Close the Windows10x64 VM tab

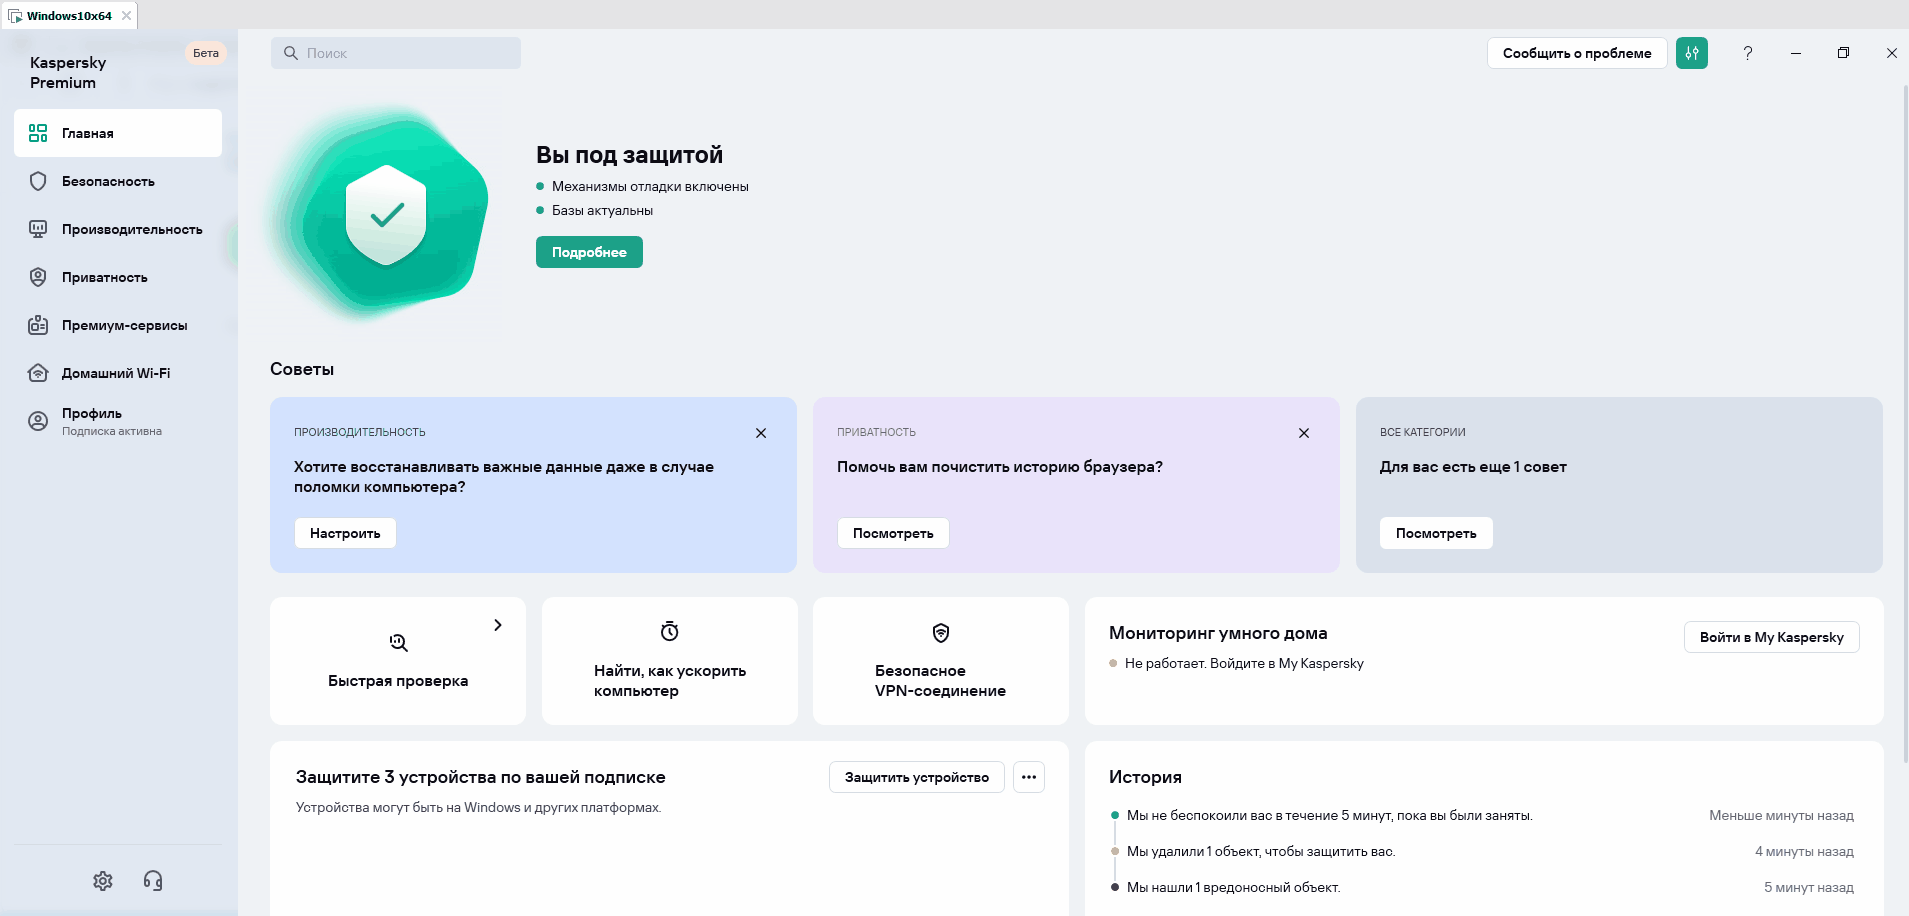pos(126,16)
